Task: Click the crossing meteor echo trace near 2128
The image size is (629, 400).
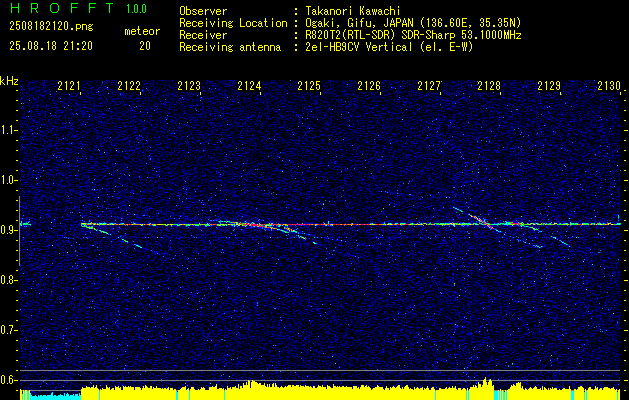Action: tap(481, 220)
